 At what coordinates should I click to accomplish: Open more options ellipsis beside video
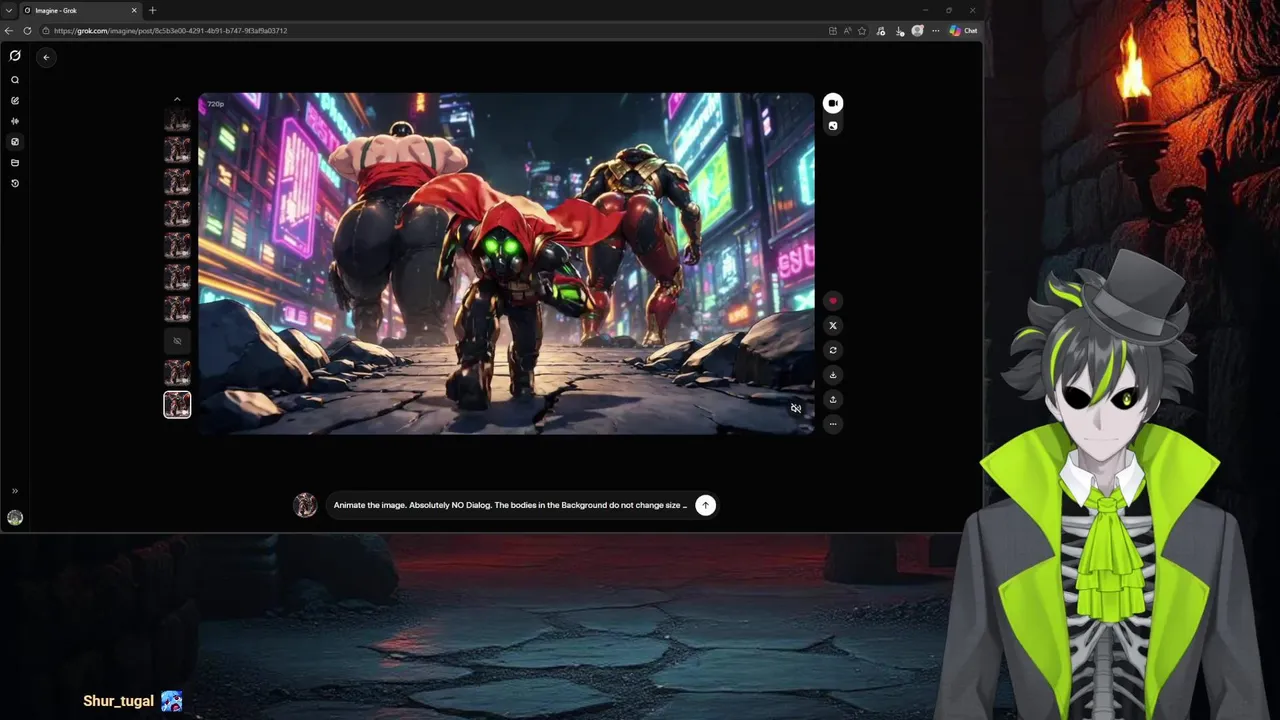pos(833,424)
